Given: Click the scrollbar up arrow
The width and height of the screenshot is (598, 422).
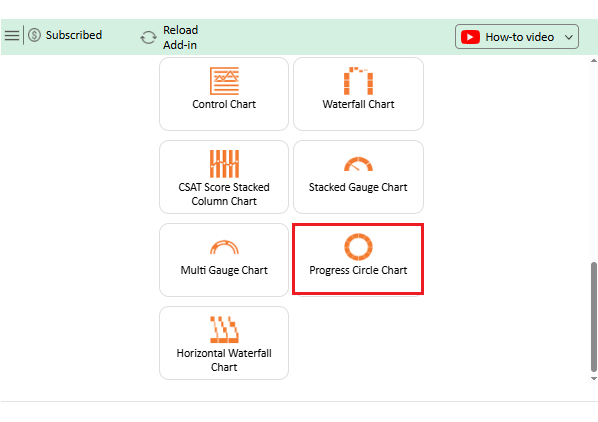Looking at the screenshot, I should [593, 61].
